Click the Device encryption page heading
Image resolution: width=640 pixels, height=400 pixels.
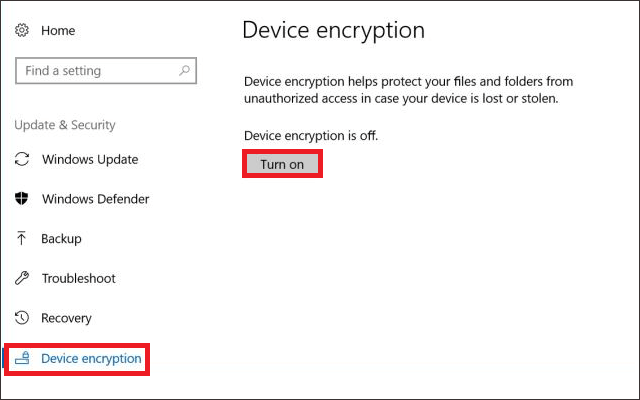333,30
